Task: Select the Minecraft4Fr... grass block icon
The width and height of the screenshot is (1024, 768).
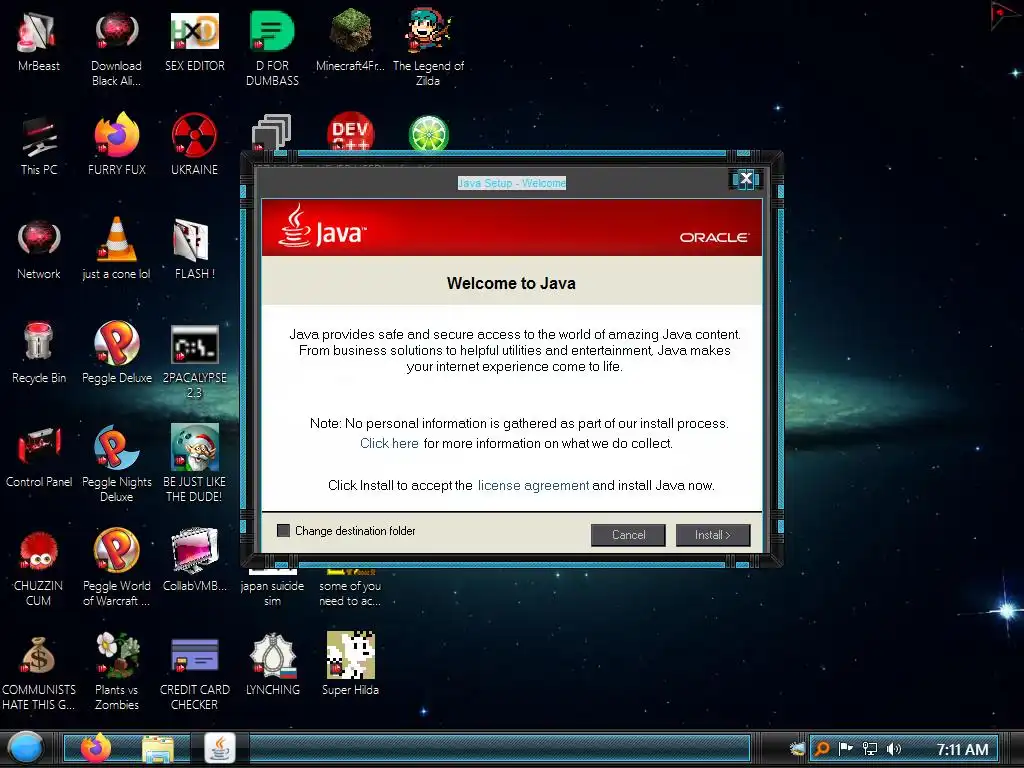Action: pos(350,40)
